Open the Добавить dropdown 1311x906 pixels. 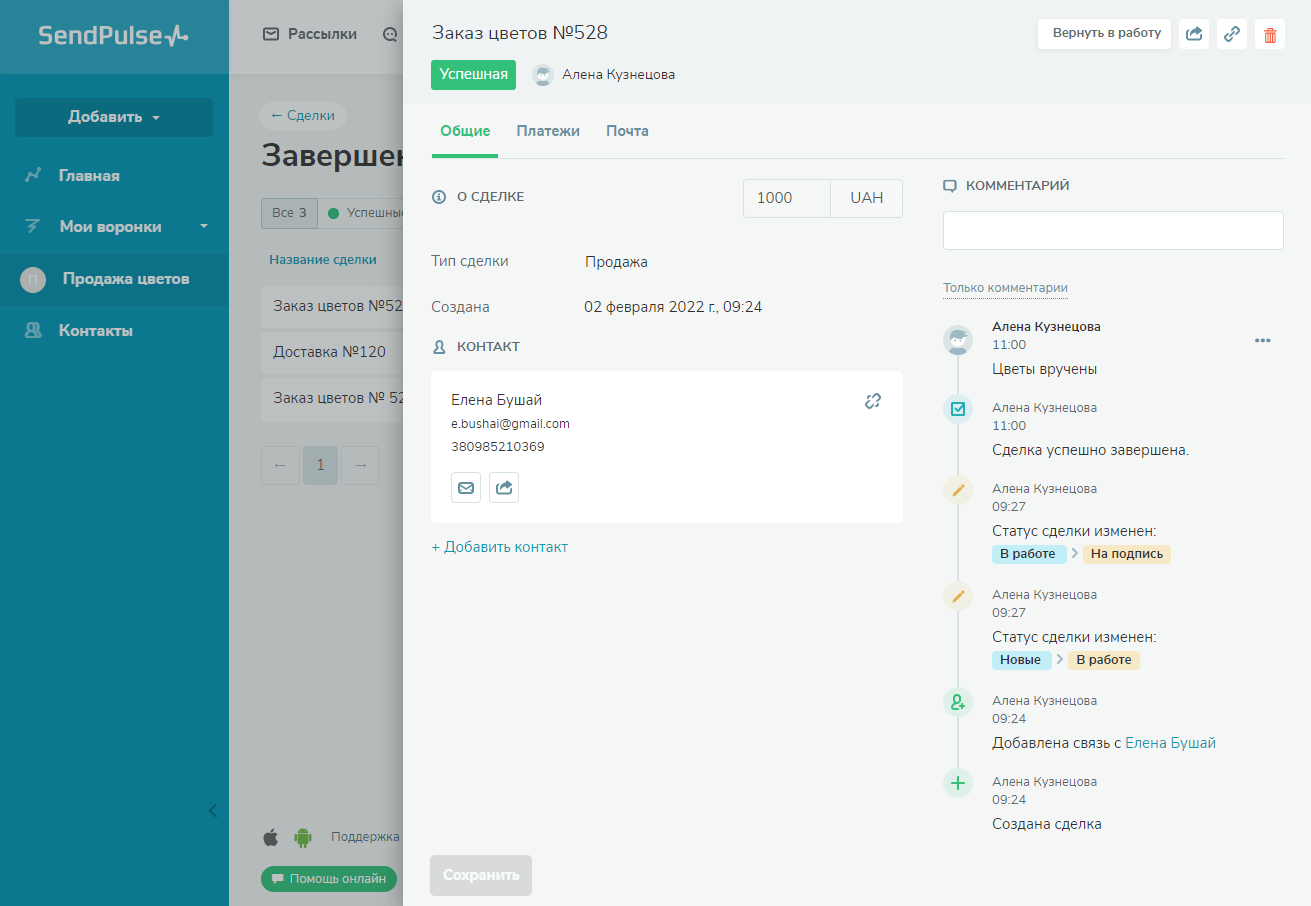[114, 117]
